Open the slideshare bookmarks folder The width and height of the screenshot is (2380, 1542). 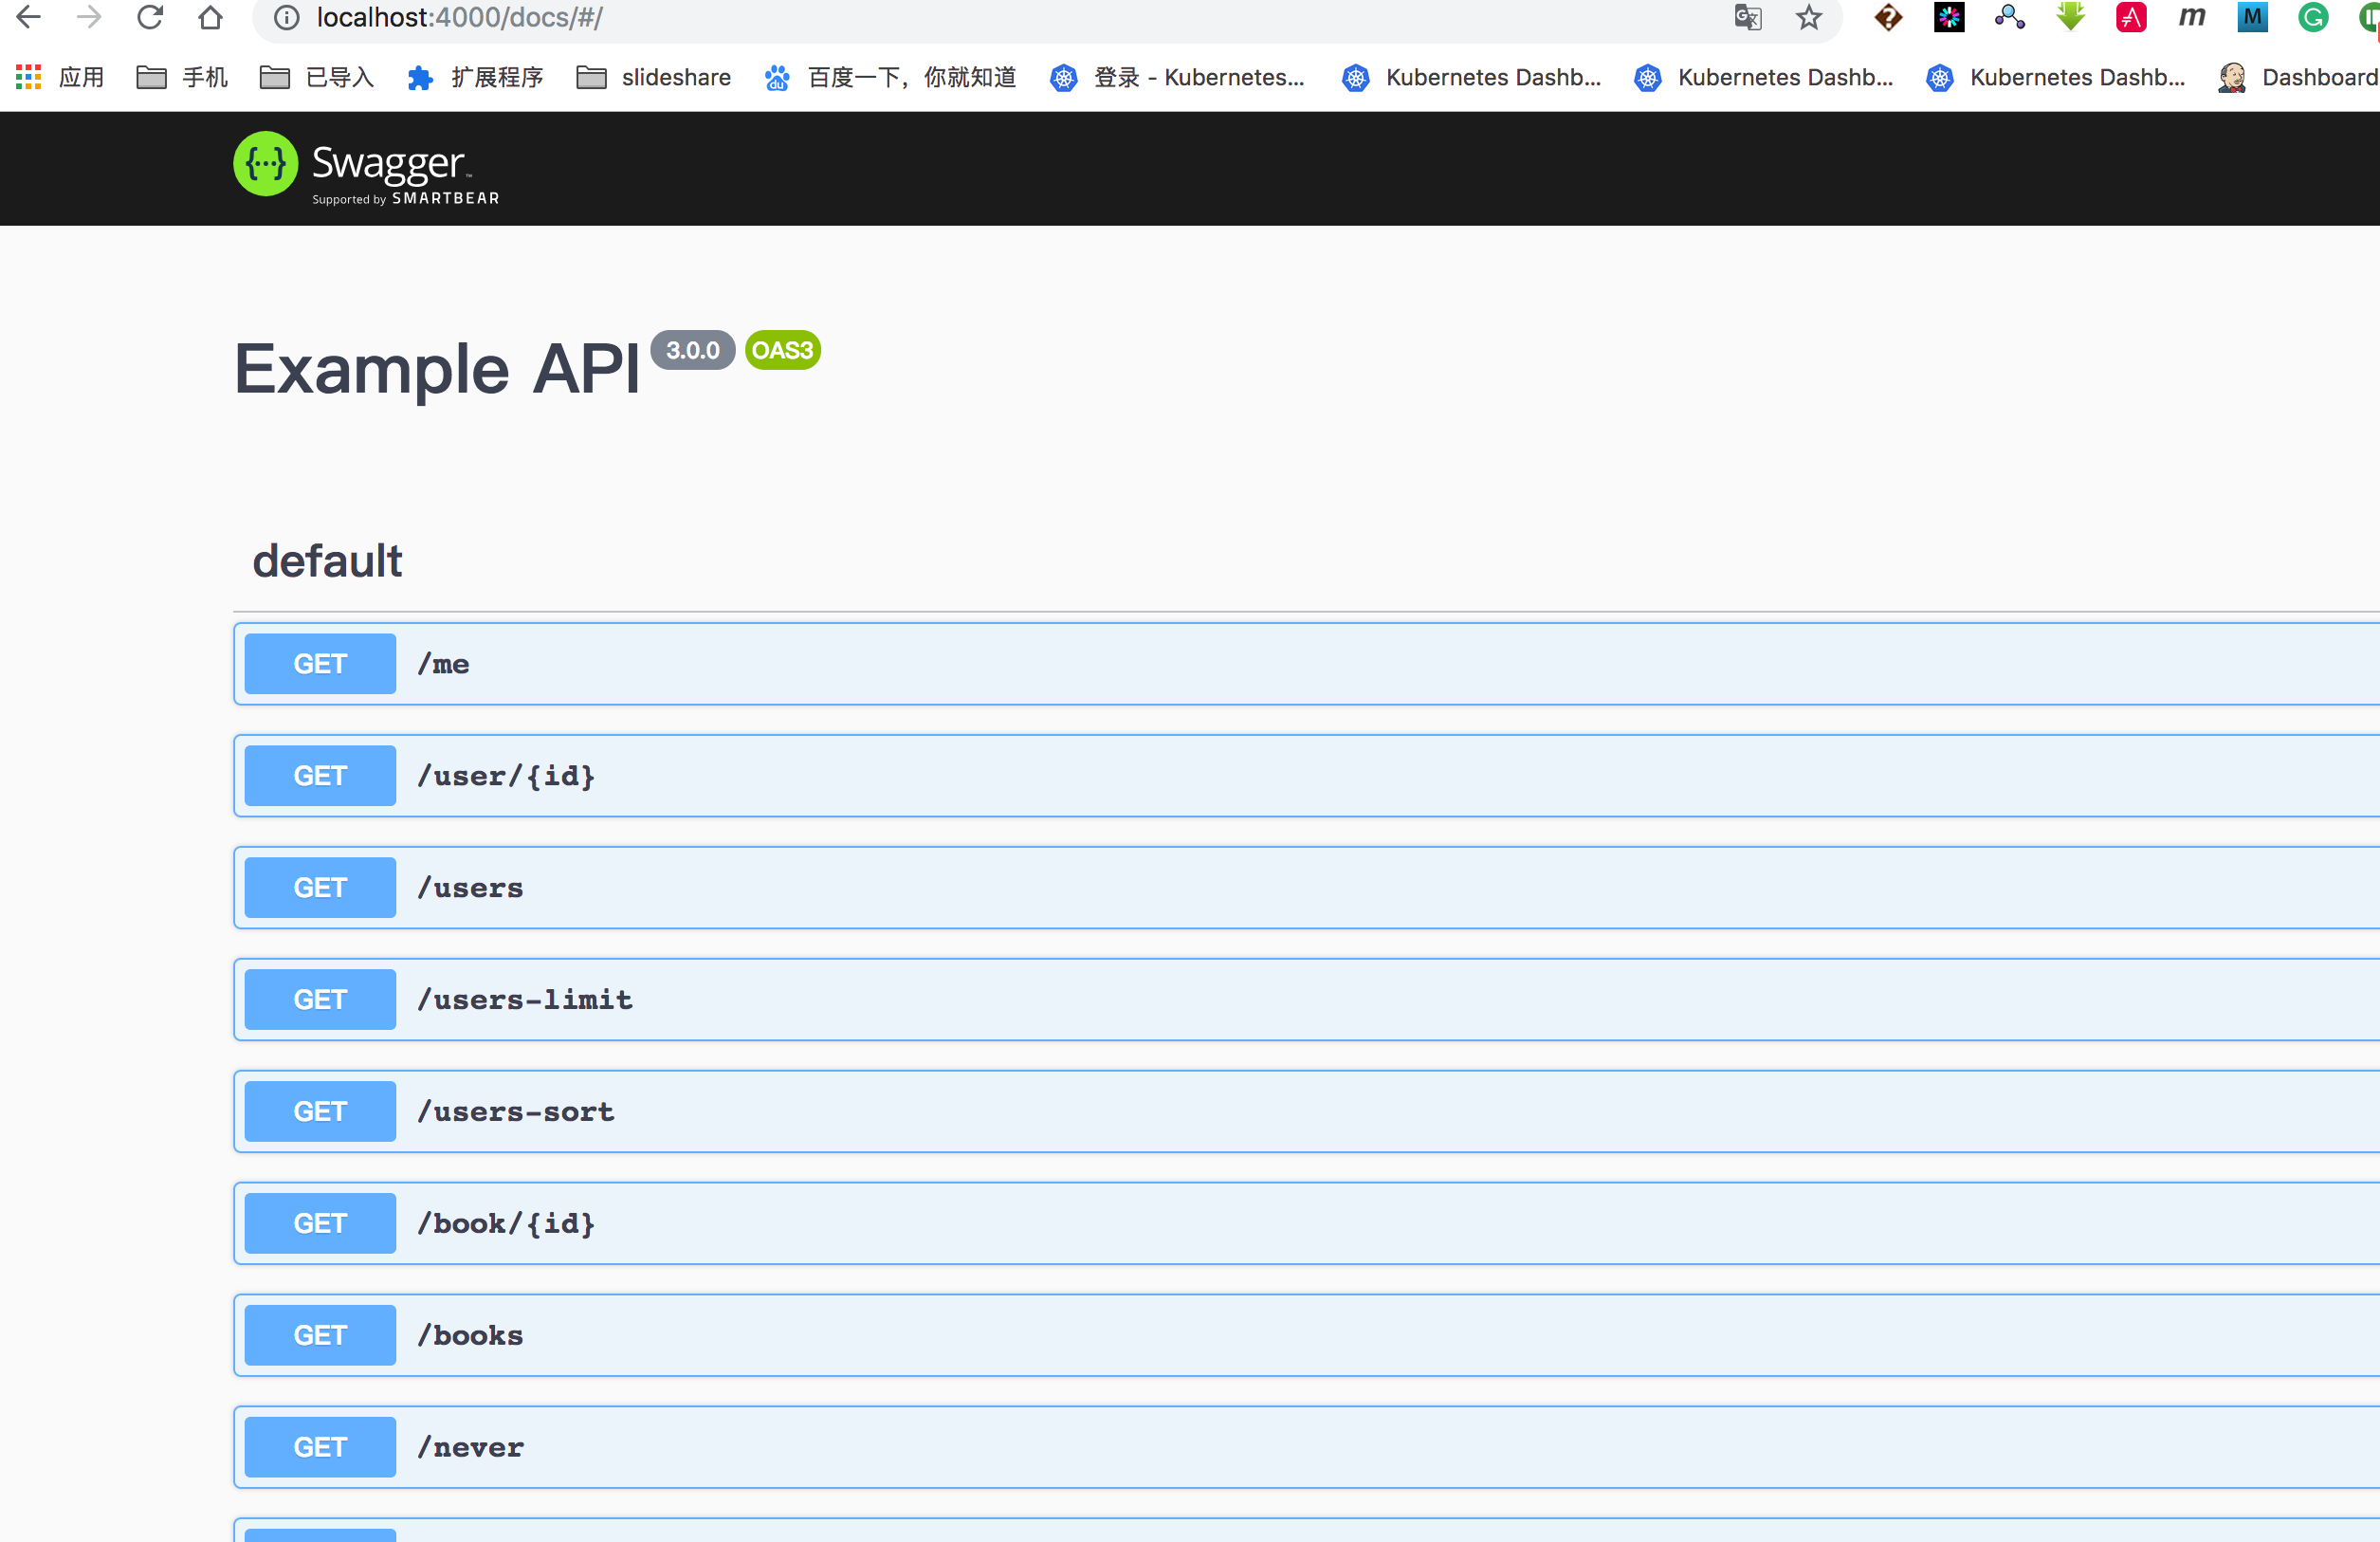654,77
